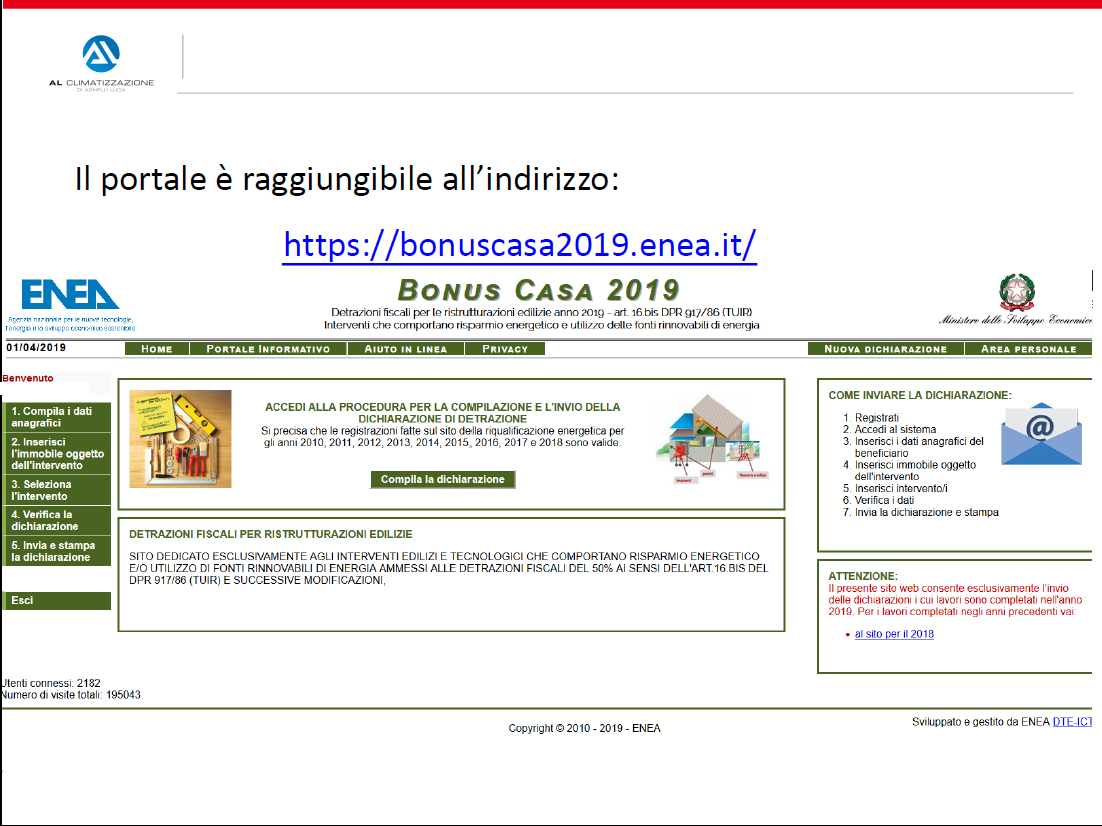The width and height of the screenshot is (1102, 826).
Task: Click the Compila la dichiarazione button
Action: tap(443, 479)
